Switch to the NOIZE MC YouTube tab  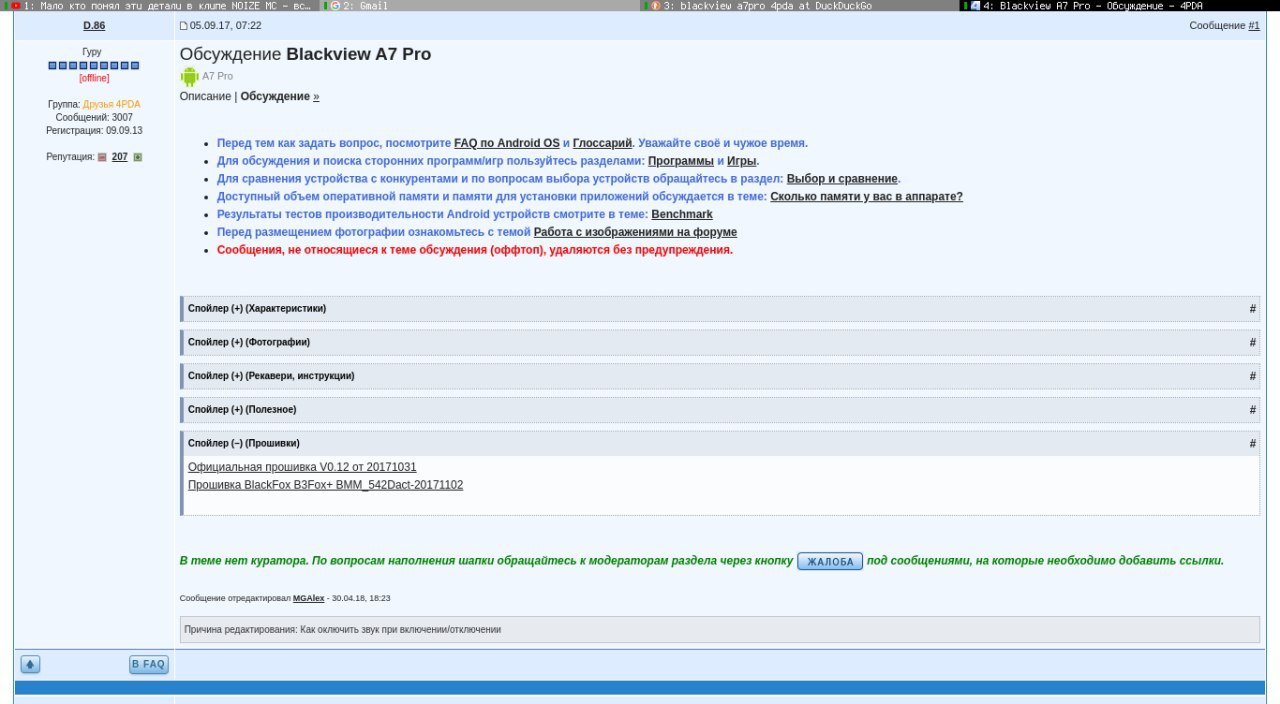[160, 5]
